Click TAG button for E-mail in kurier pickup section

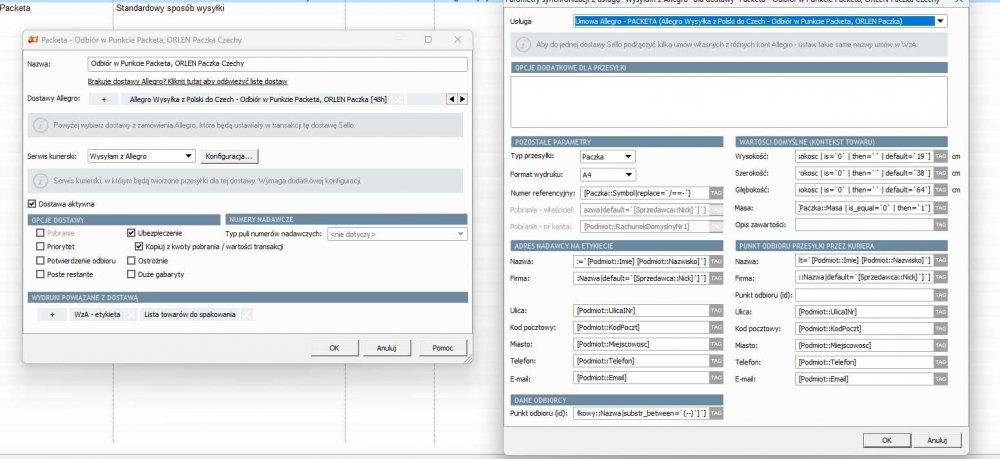940,379
